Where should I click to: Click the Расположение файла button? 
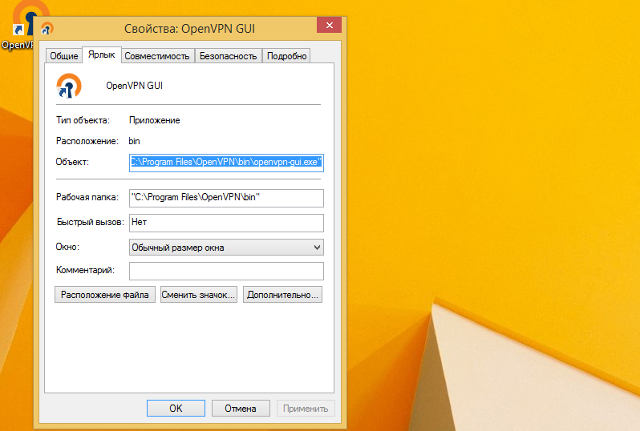click(x=105, y=295)
